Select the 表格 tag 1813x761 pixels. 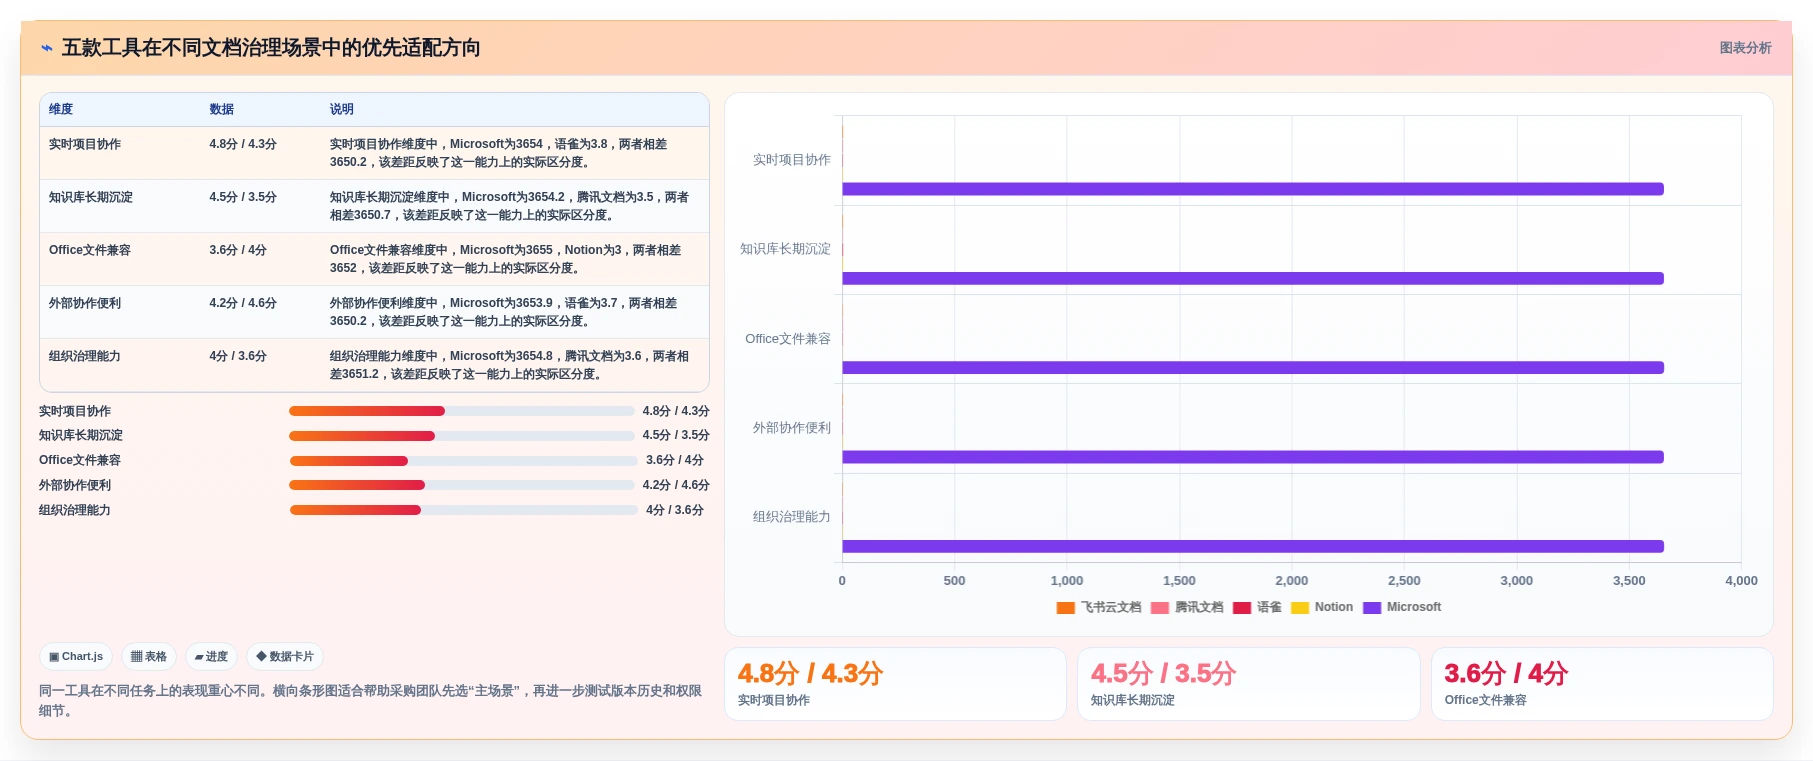point(149,657)
